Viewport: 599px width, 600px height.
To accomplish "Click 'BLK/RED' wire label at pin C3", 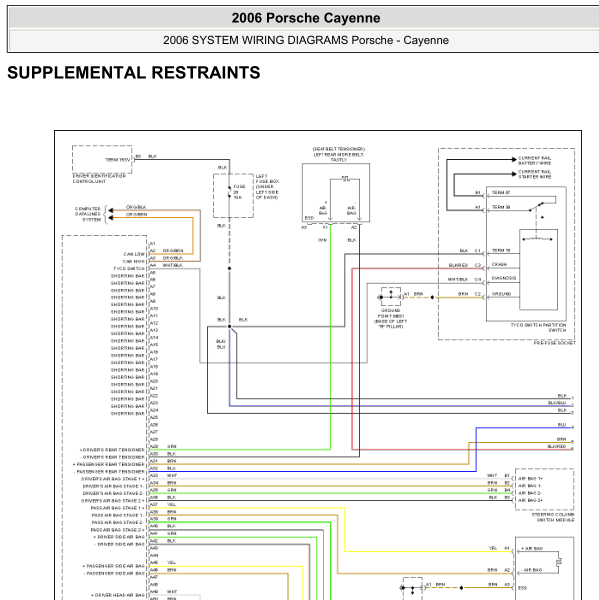I will coord(458,265).
